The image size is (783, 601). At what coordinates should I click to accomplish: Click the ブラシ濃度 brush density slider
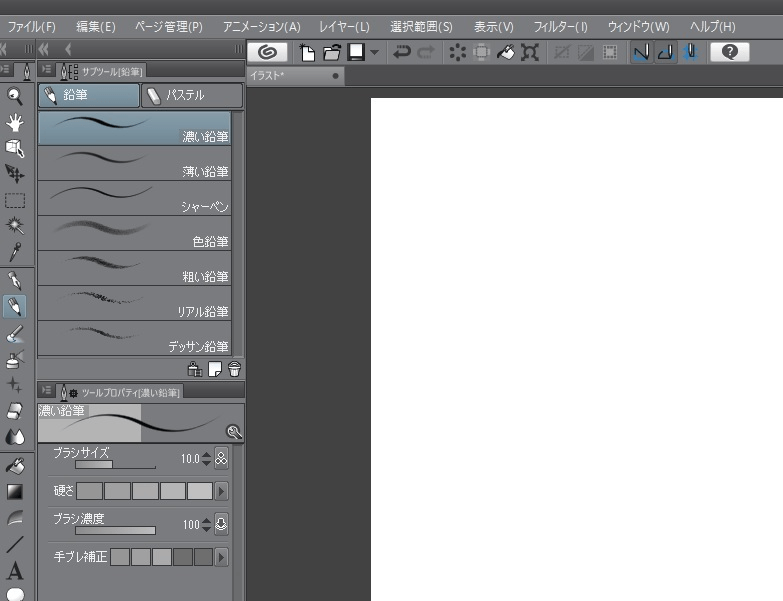coord(115,530)
